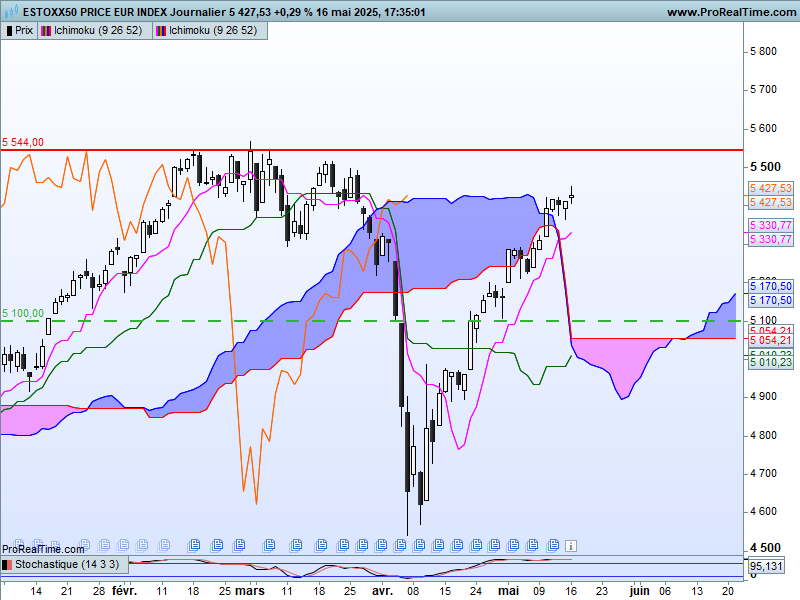The width and height of the screenshot is (800, 600).
Task: Visit the www.ProRealTime.com link in the title bar
Action: (731, 12)
